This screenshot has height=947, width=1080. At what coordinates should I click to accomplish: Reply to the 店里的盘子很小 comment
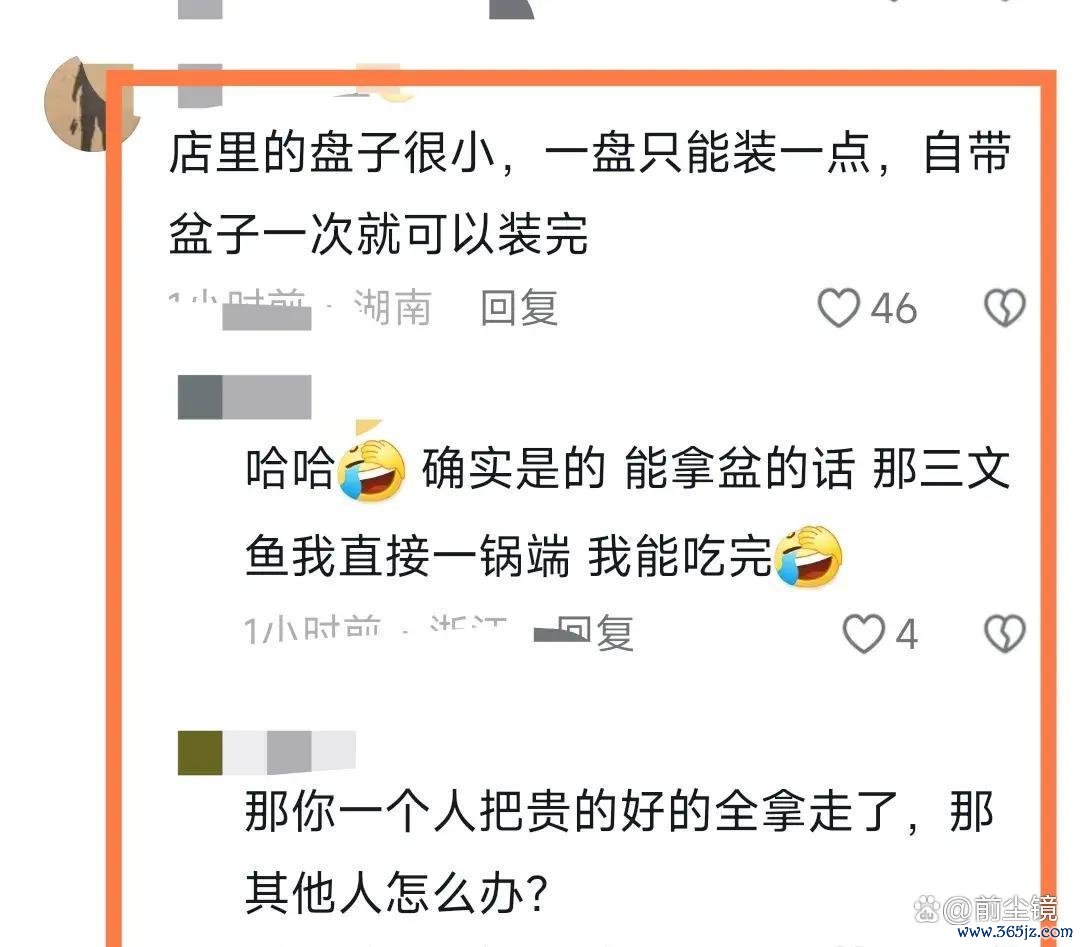point(519,307)
